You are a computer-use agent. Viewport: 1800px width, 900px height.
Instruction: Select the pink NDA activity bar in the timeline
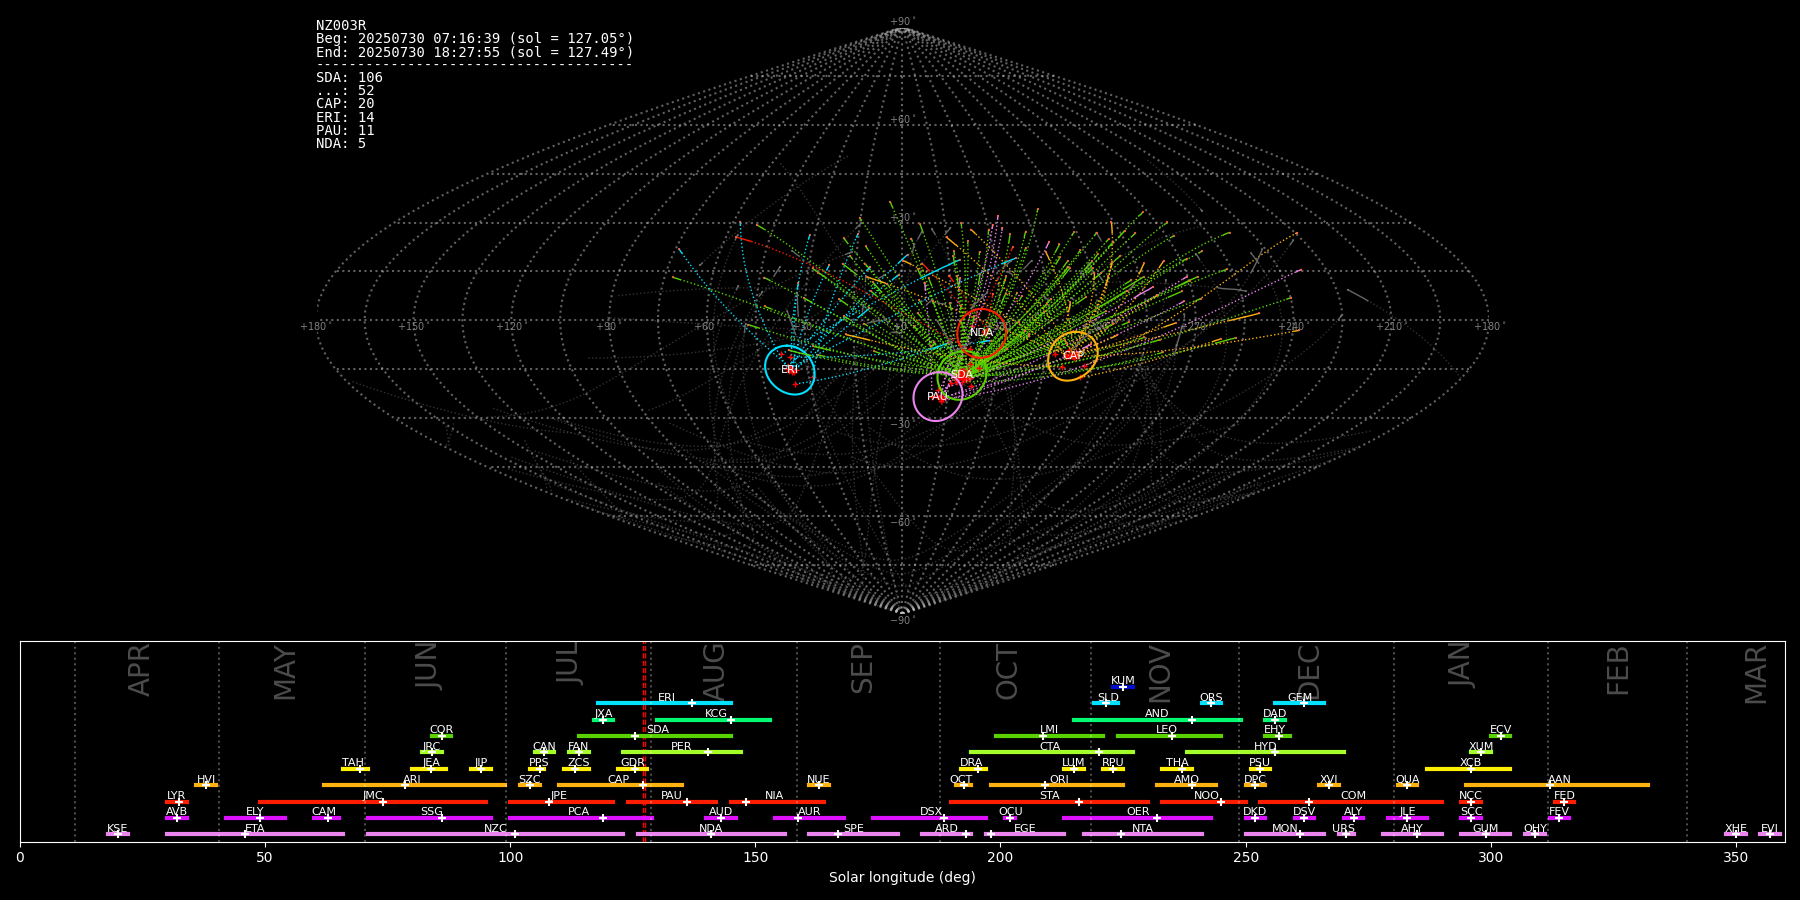(711, 834)
